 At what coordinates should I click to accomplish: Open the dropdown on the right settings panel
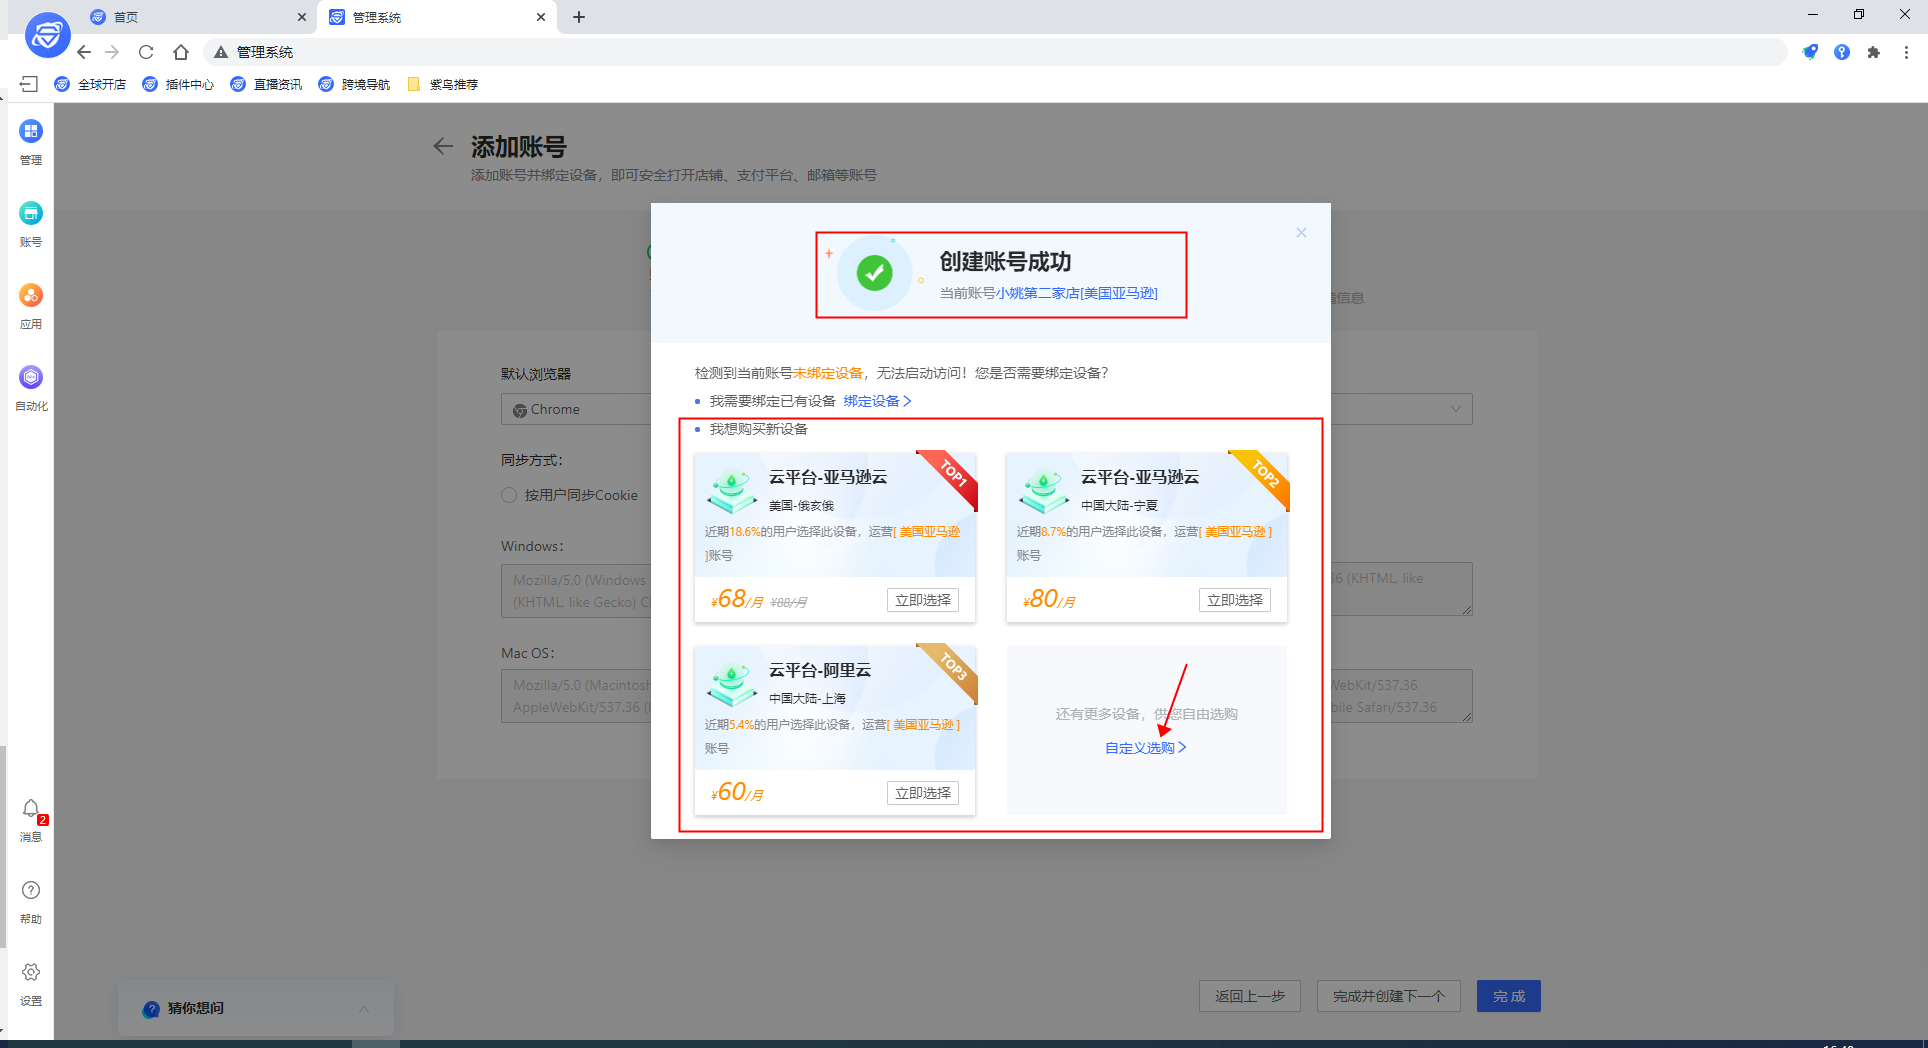pos(1455,409)
